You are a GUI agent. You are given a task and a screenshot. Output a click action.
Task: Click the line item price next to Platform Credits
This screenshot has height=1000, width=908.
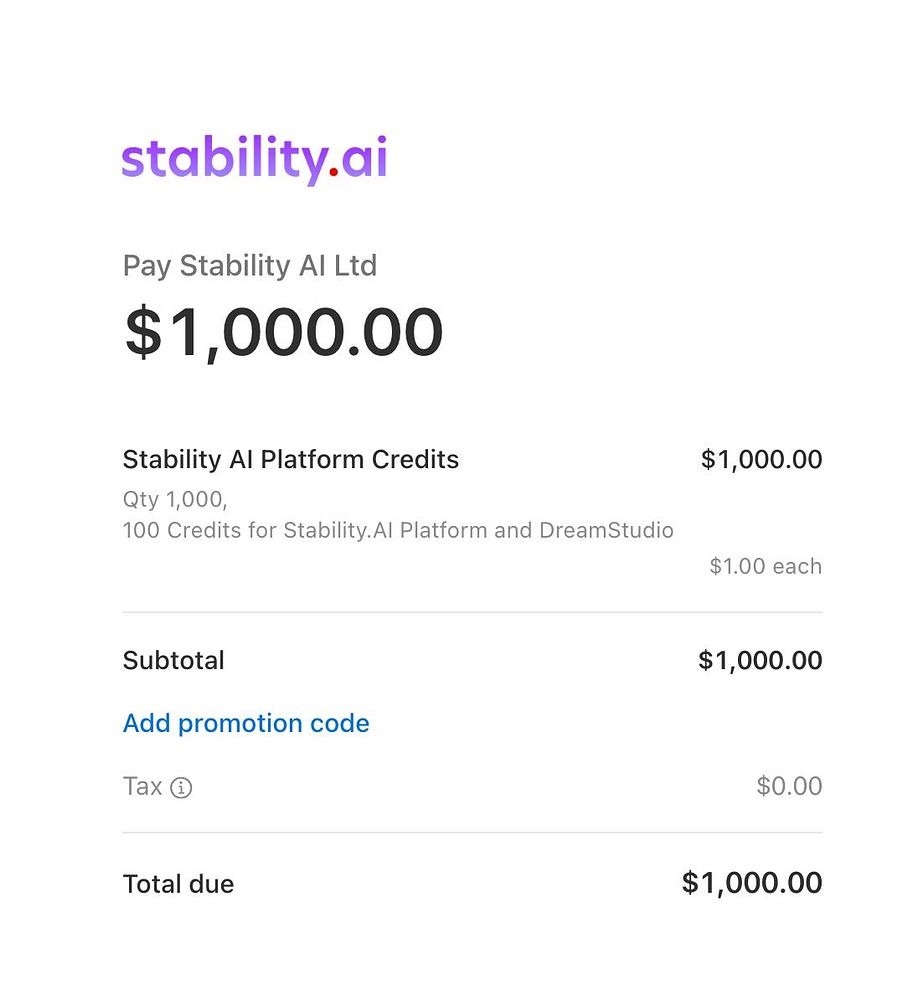click(761, 460)
